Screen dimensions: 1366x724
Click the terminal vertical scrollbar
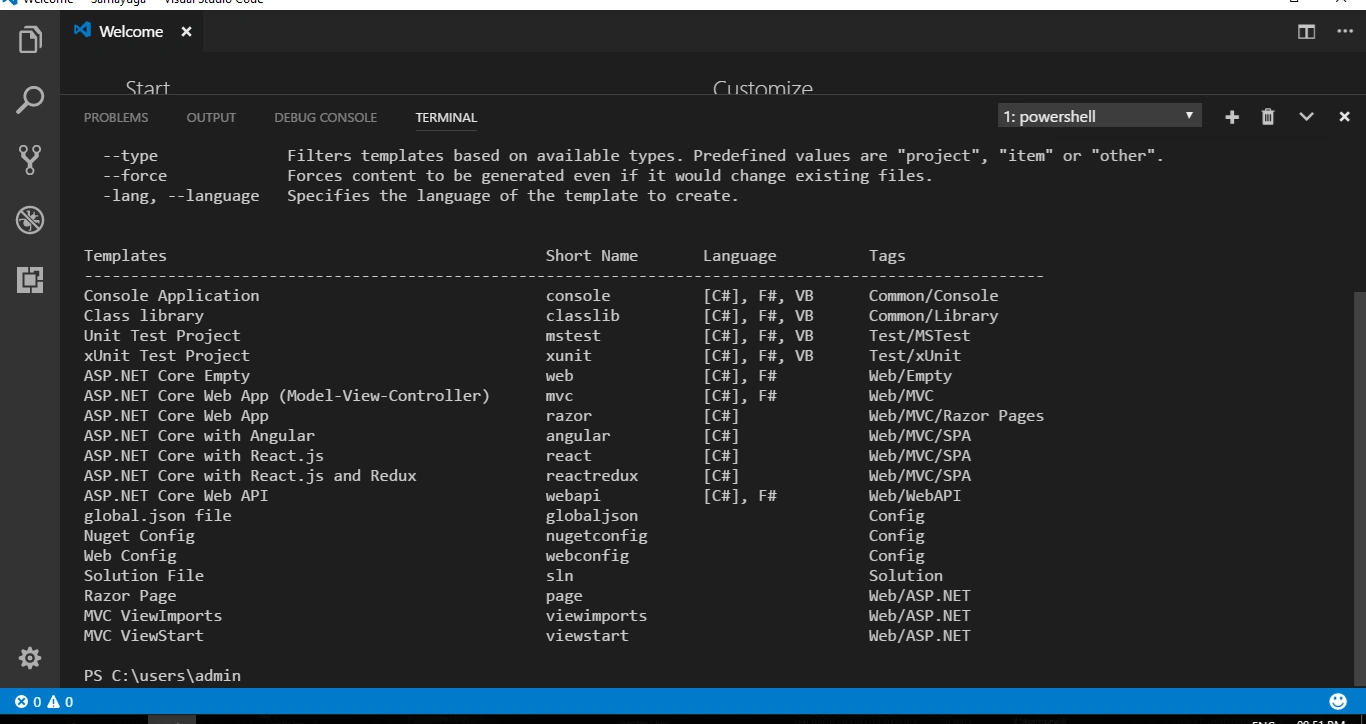pyautogui.click(x=1359, y=490)
